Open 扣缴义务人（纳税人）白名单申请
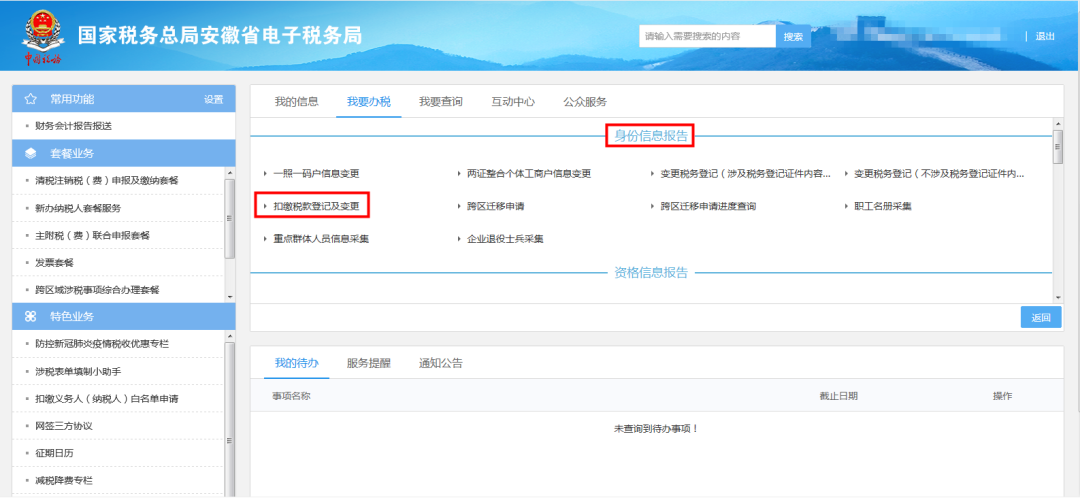Viewport: 1080px width, 500px height. point(107,399)
